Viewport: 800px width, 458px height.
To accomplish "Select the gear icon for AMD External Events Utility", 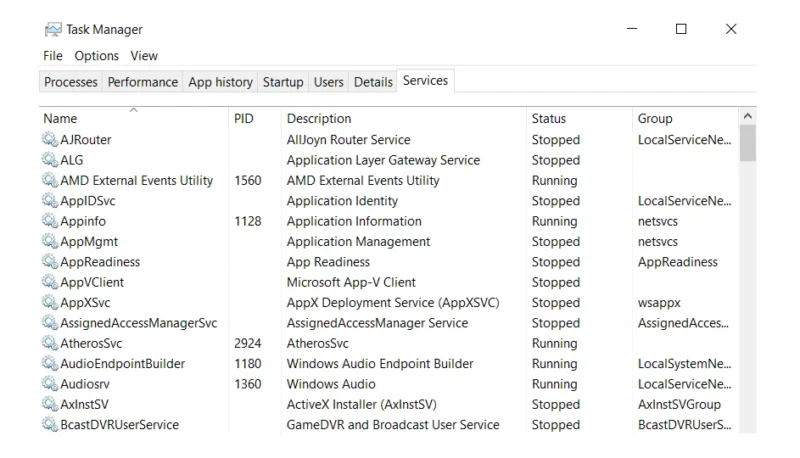I will pos(49,180).
